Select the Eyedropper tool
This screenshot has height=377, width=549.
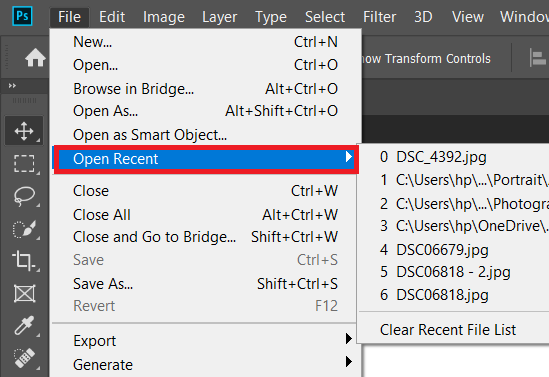click(x=24, y=326)
